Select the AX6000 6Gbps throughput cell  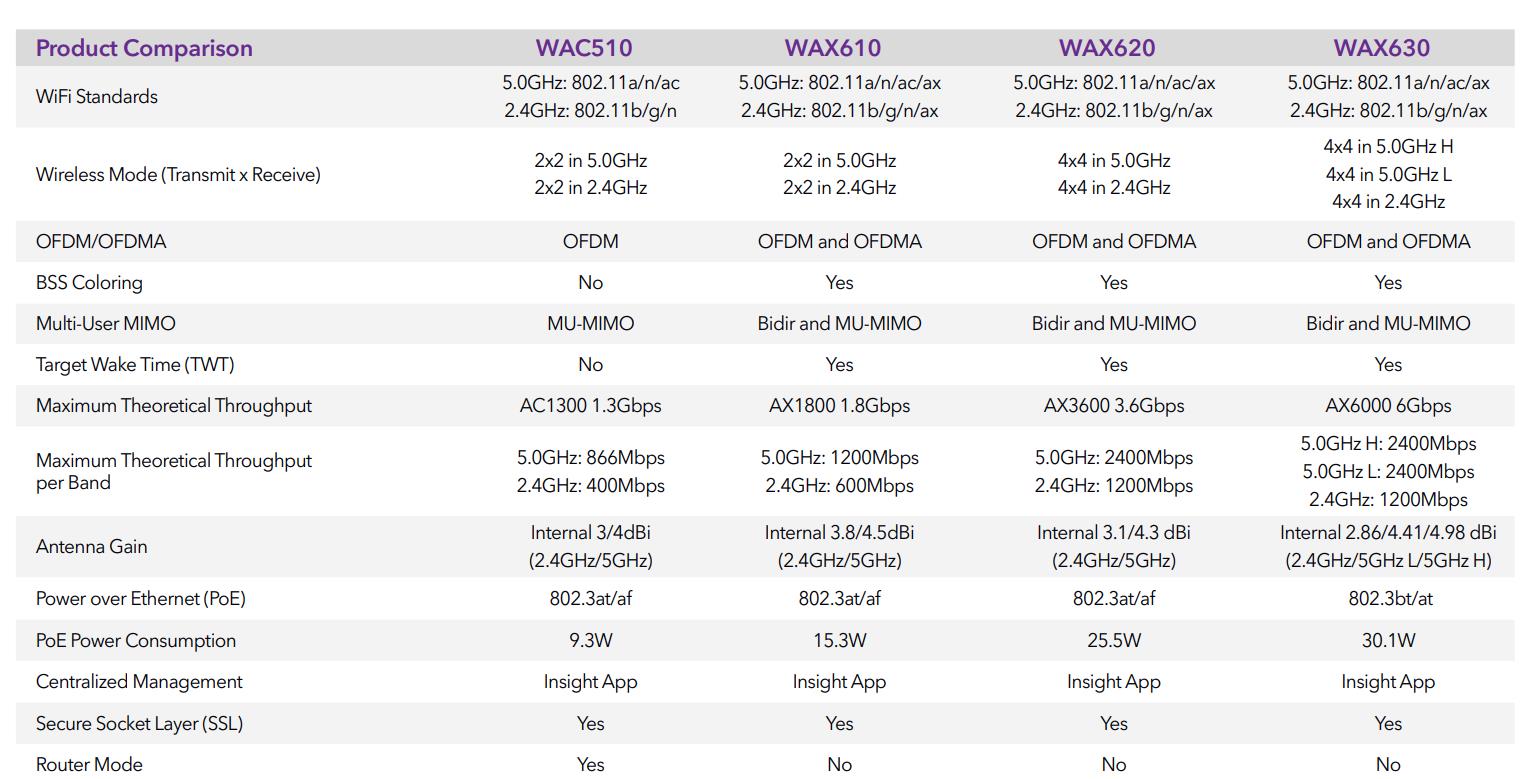click(x=1388, y=405)
